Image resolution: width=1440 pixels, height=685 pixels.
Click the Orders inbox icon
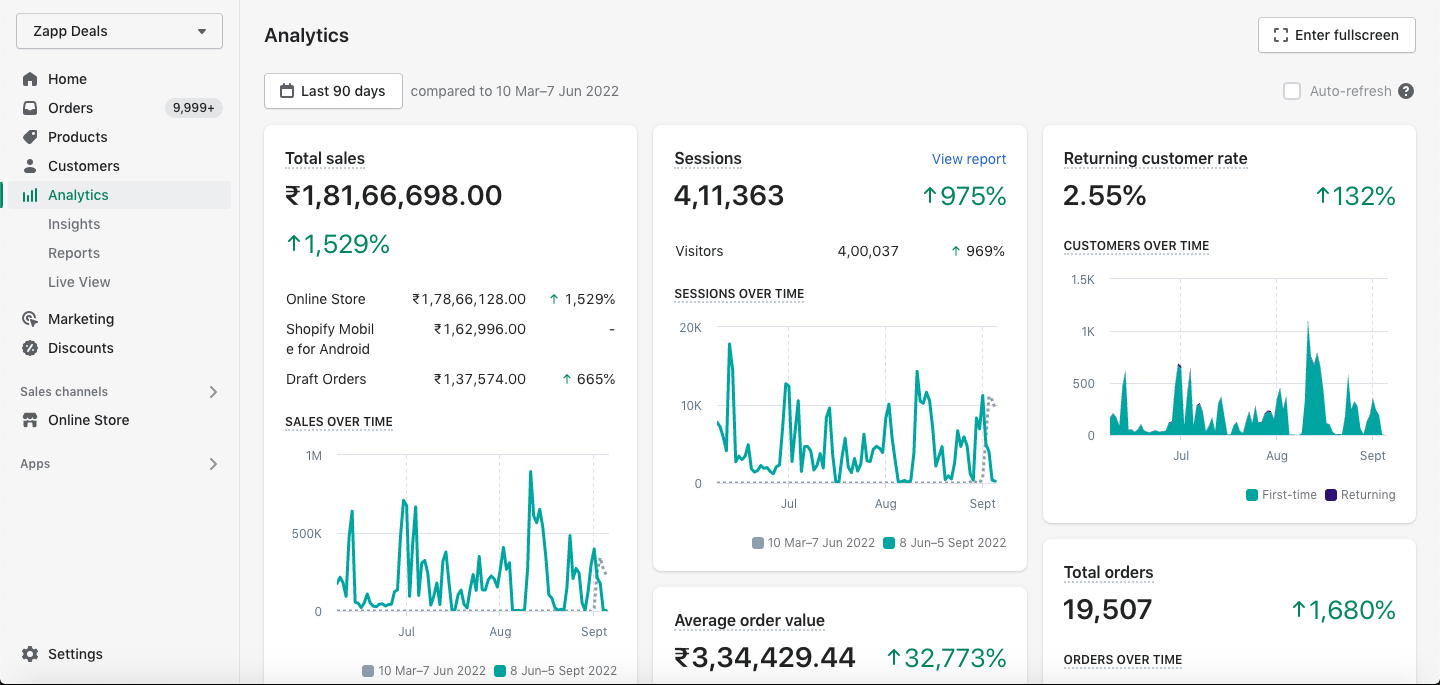tap(30, 108)
